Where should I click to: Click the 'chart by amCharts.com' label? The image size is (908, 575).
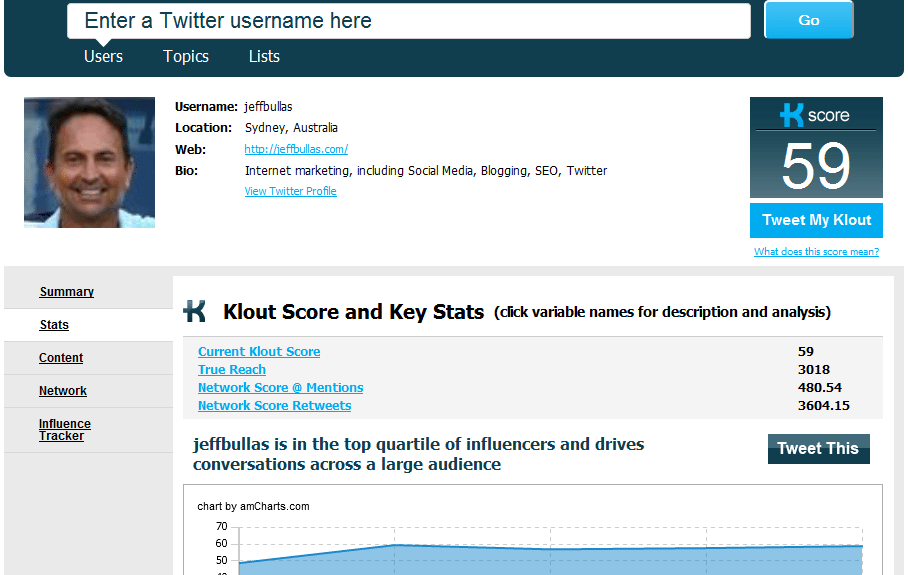253,506
